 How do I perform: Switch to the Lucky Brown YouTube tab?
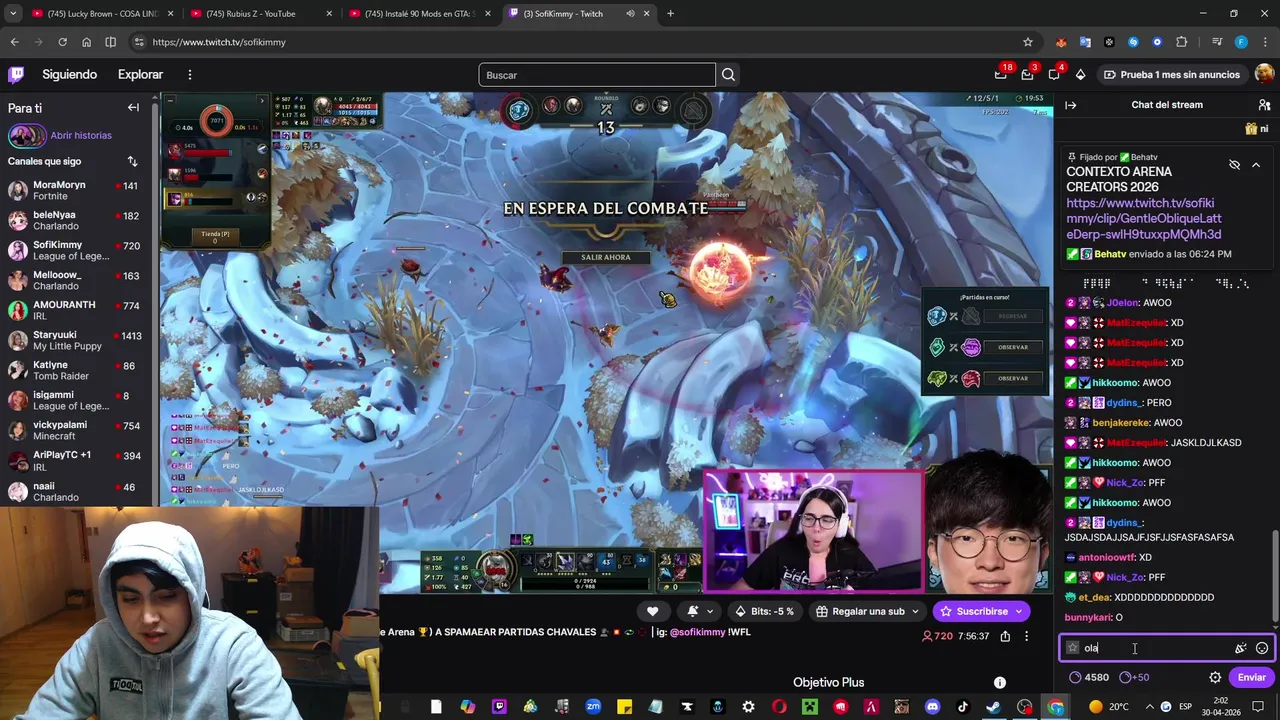click(x=103, y=14)
